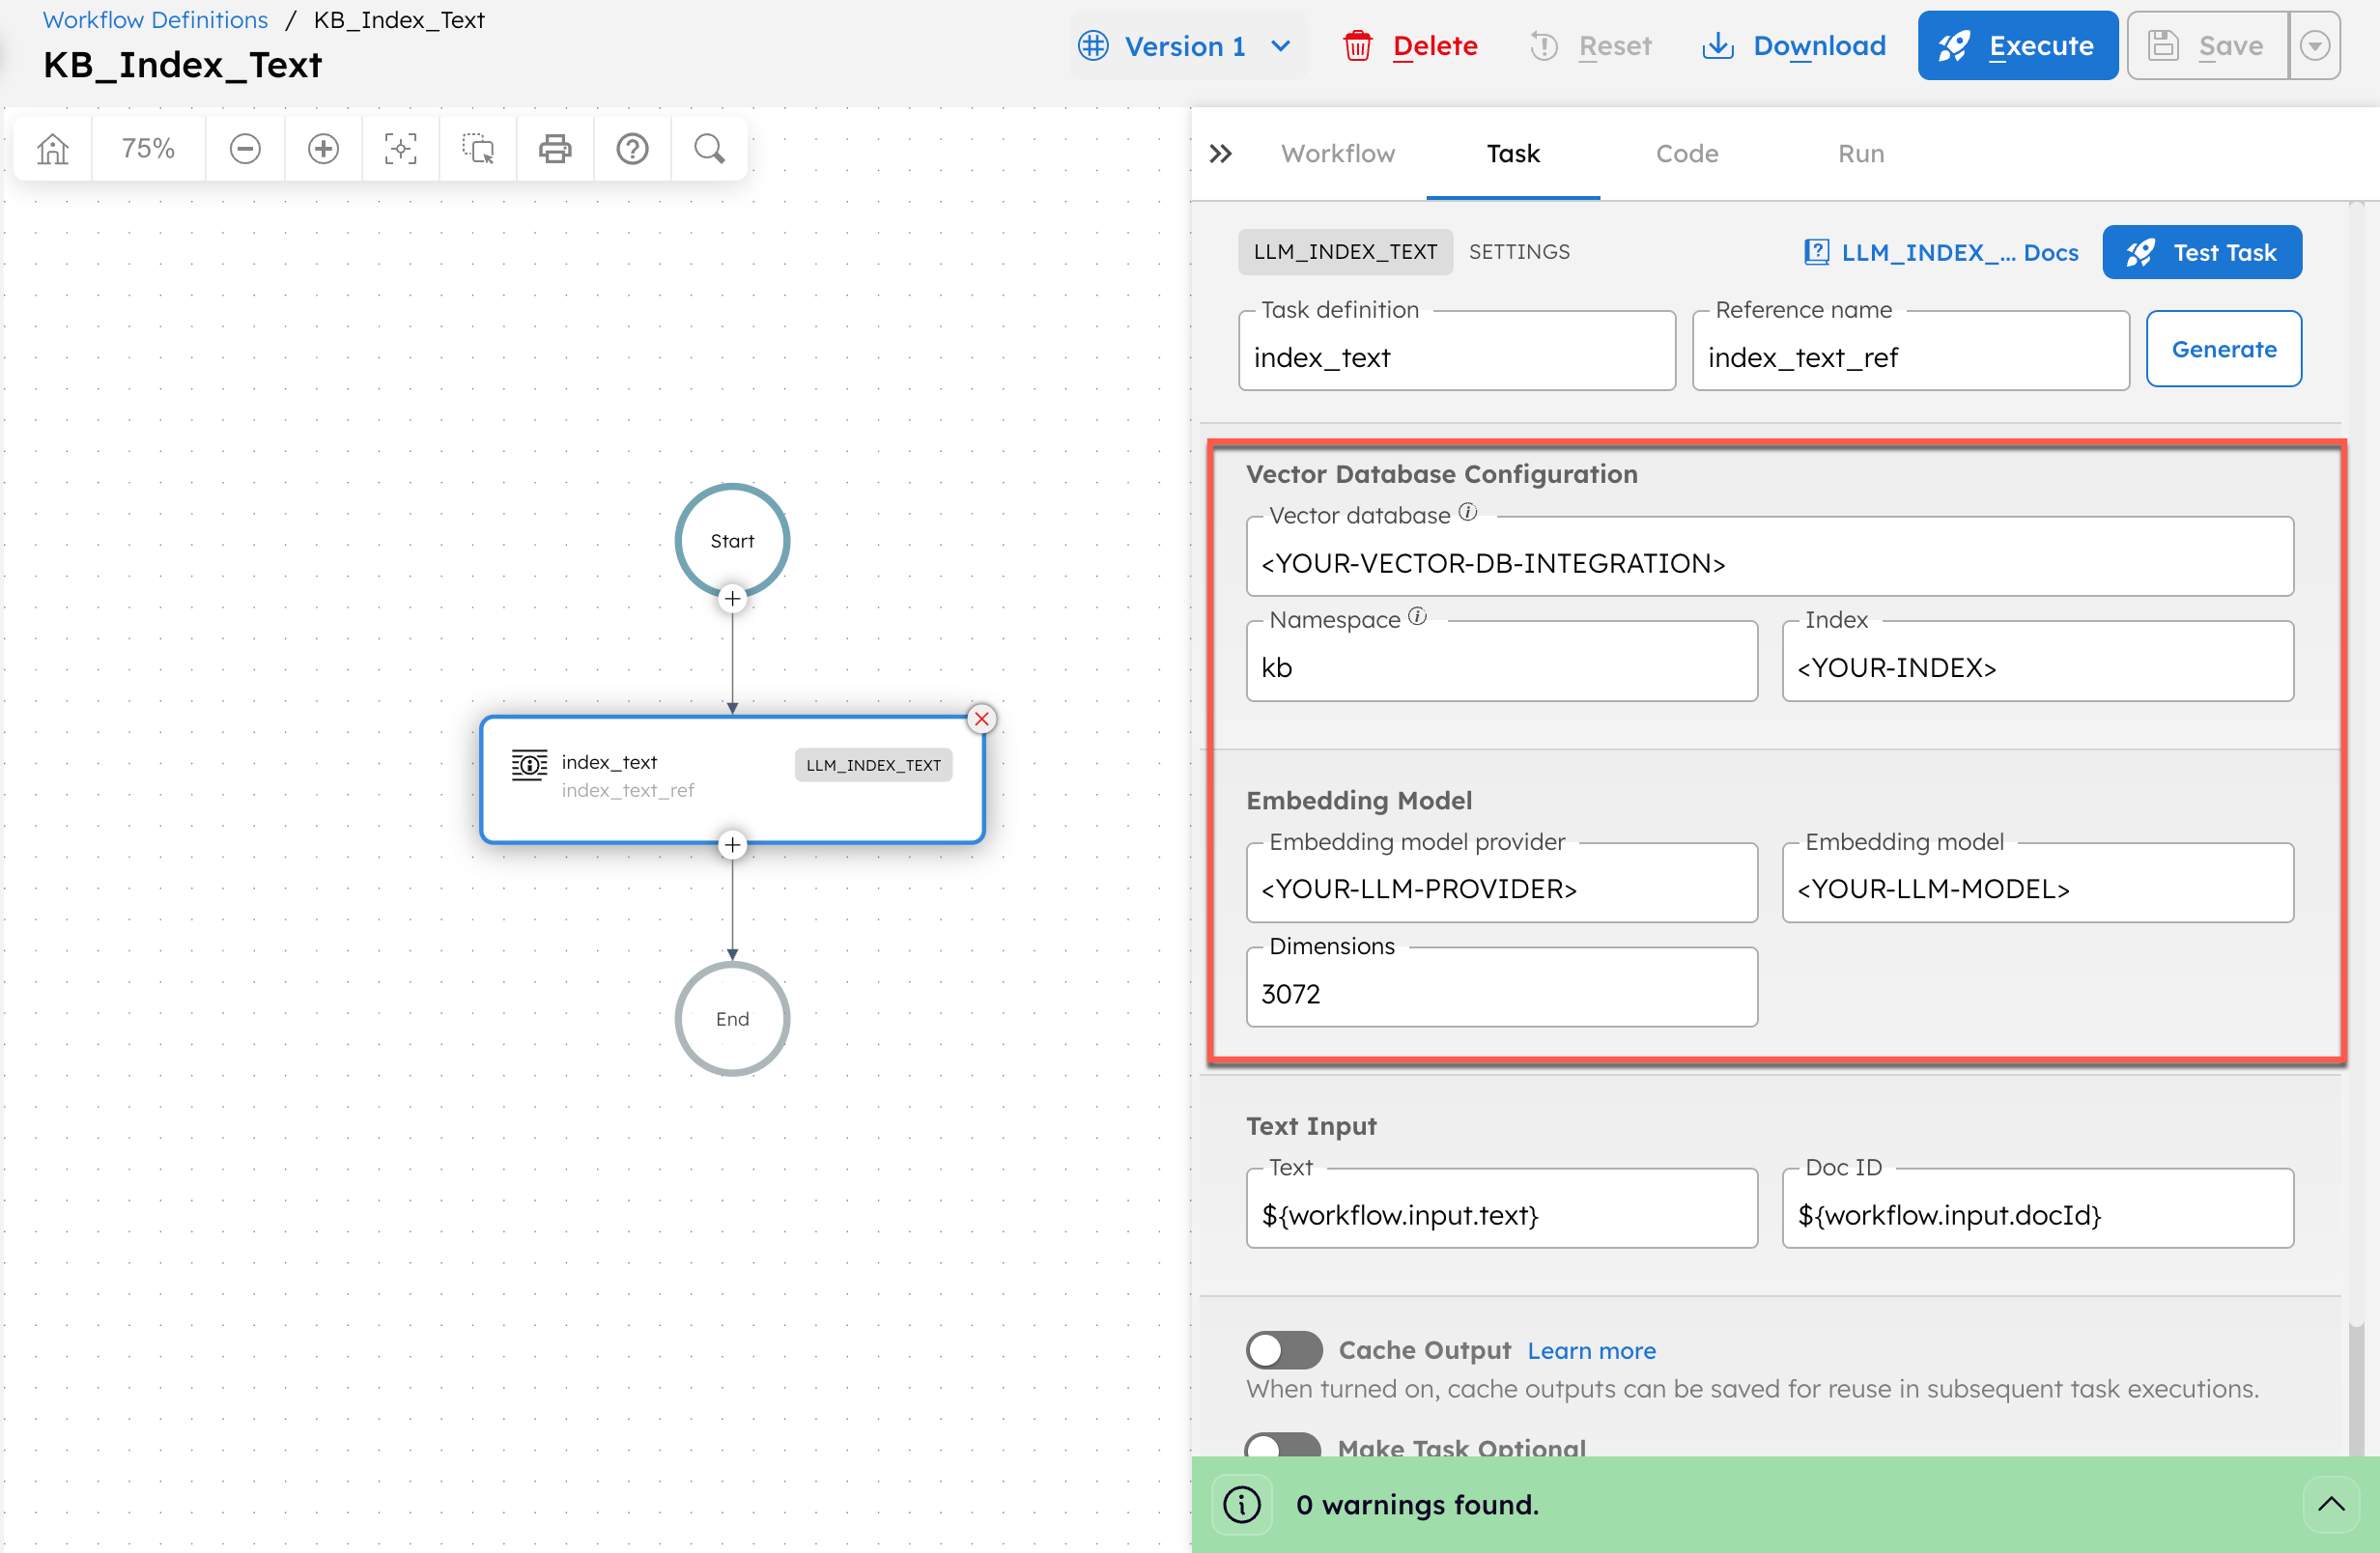This screenshot has height=1553, width=2380.
Task: Enable the Cache Output toggle
Action: [1284, 1350]
